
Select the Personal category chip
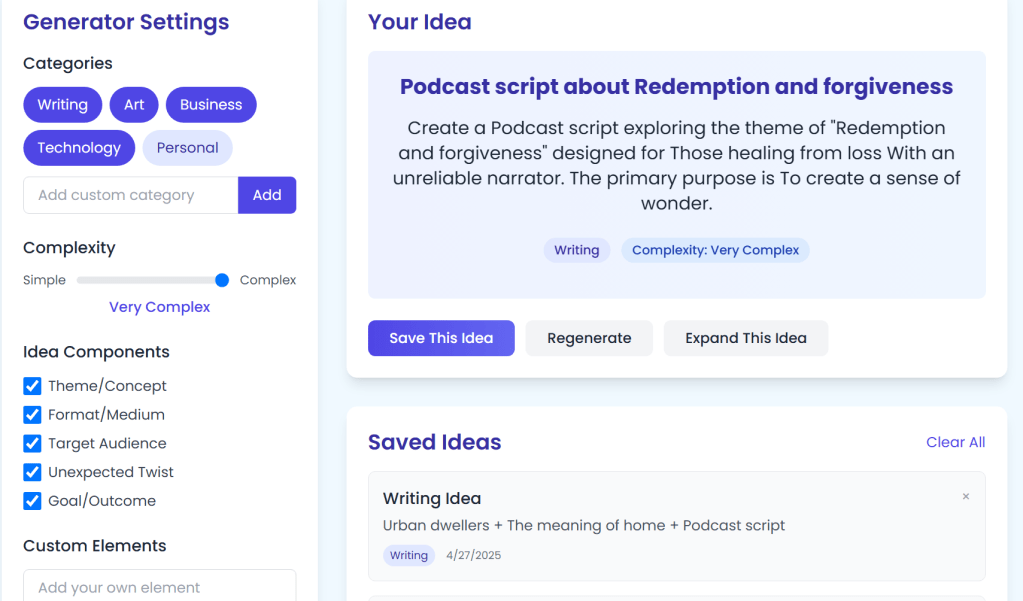[187, 148]
